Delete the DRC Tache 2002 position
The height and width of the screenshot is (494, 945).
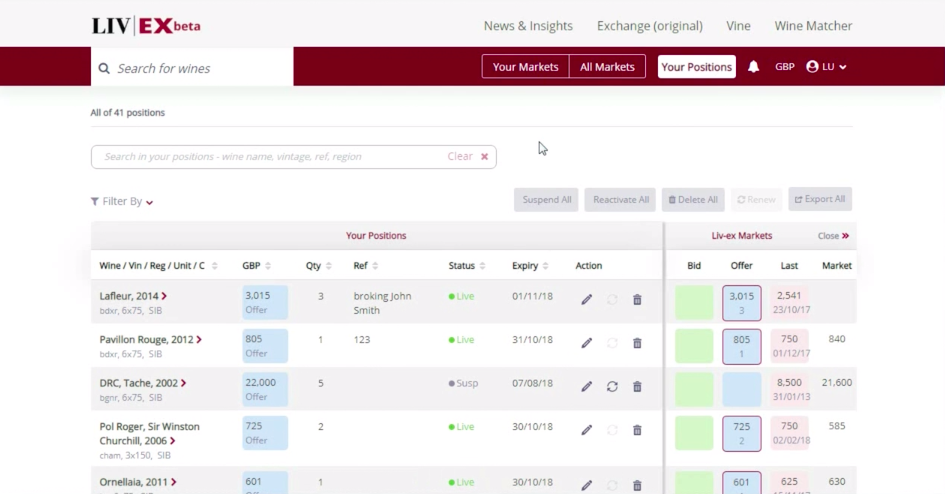637,386
